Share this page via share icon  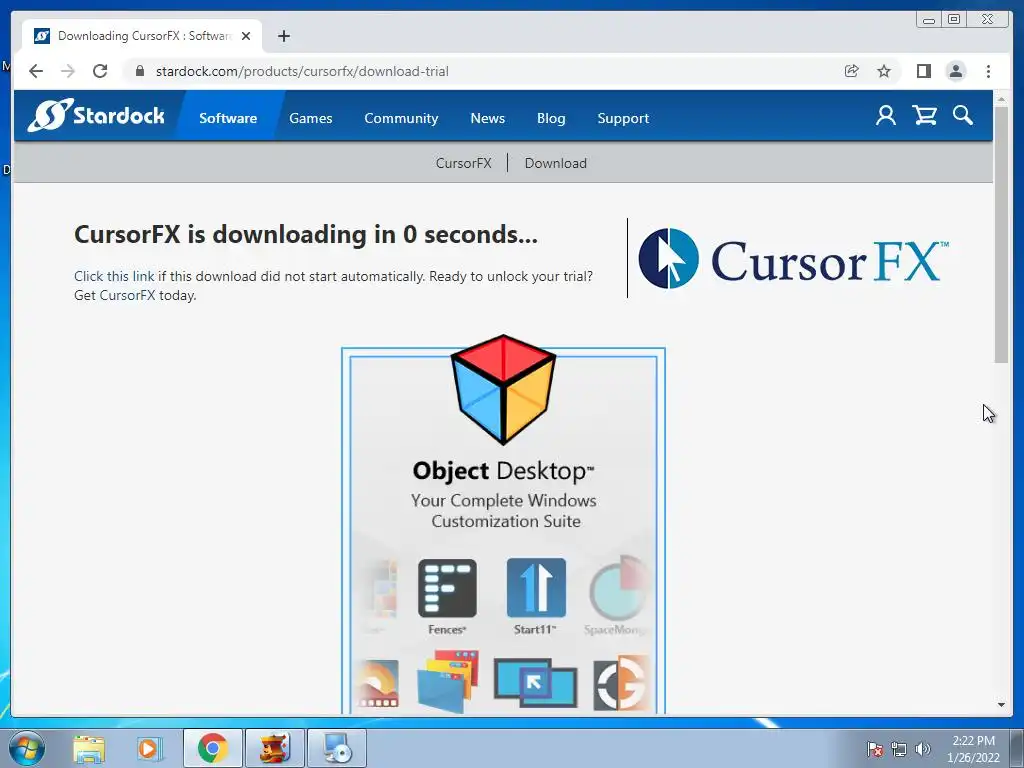click(851, 71)
